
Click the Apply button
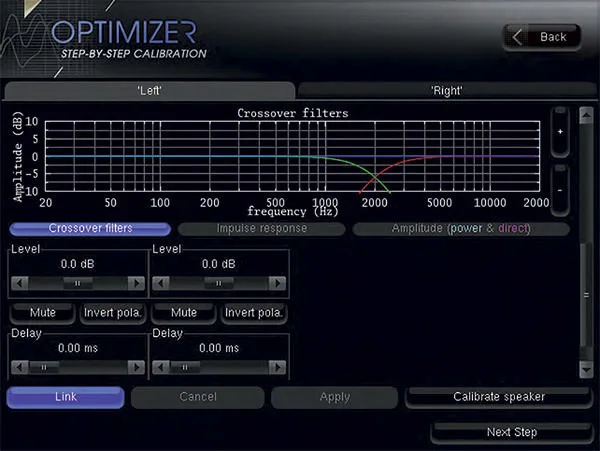[x=335, y=397]
